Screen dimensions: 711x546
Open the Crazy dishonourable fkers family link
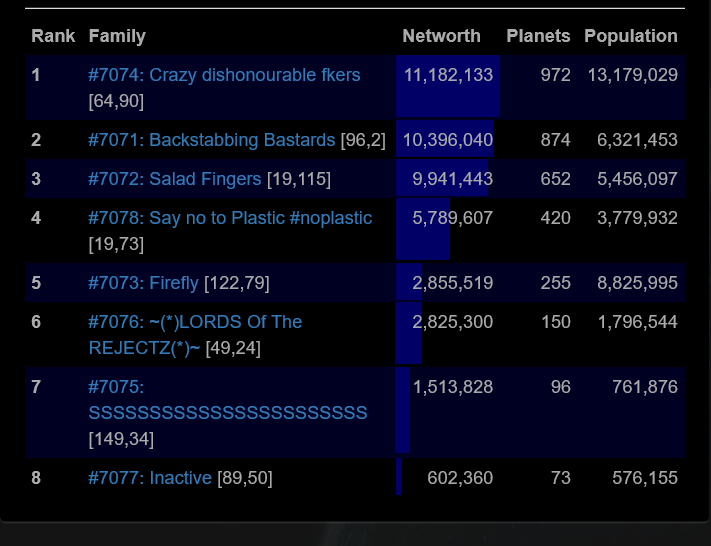point(224,75)
